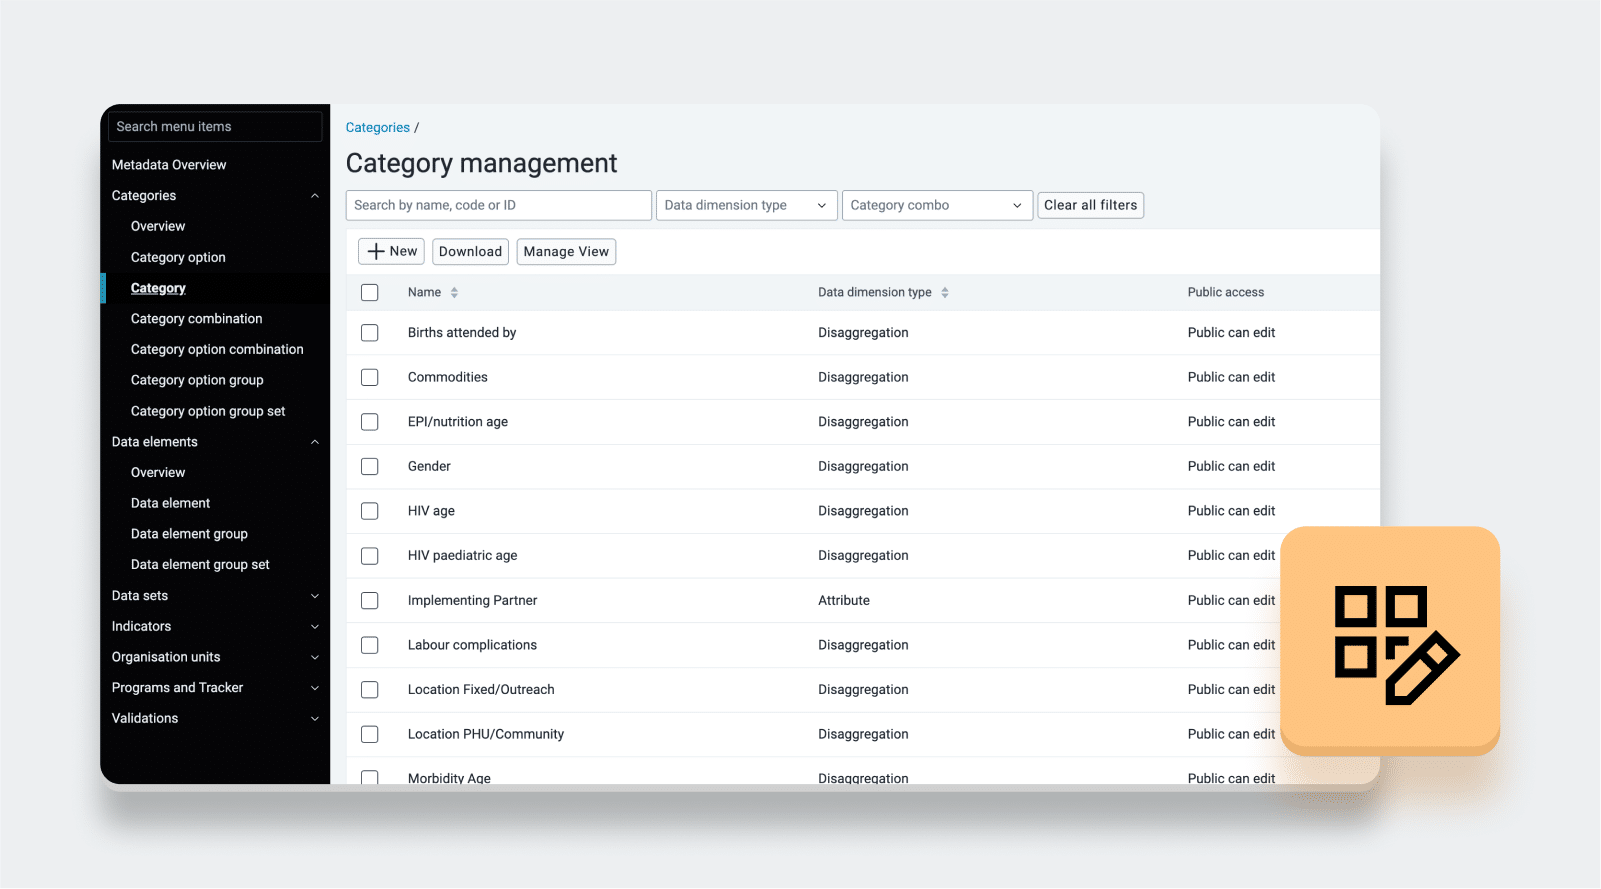Viewport: 1601px width, 889px height.
Task: Tick the select-all checkbox in table header
Action: pyautogui.click(x=370, y=293)
